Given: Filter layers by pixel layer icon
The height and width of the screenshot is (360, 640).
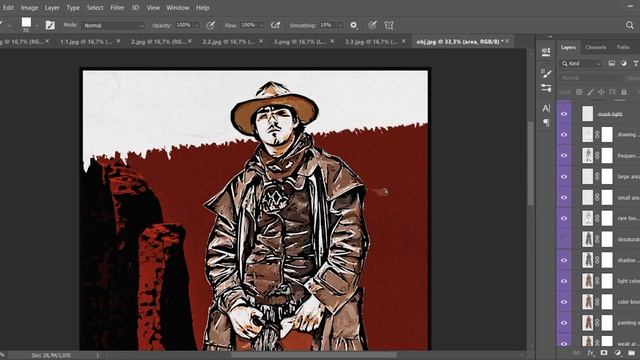Looking at the screenshot, I should 611,63.
